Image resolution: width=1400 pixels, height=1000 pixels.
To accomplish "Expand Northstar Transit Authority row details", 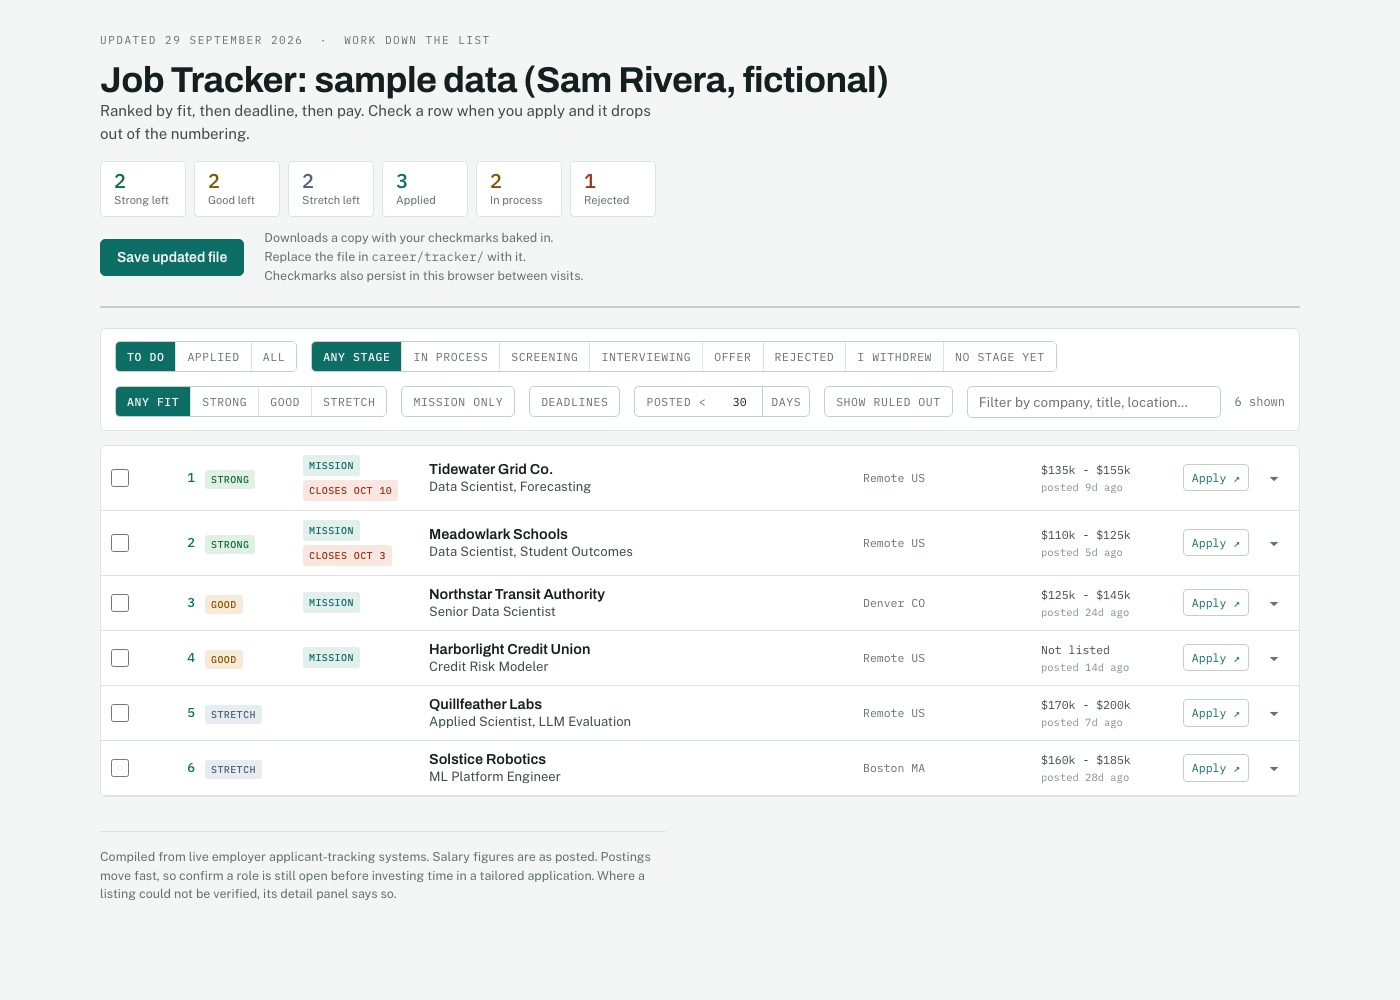I will [1274, 604].
